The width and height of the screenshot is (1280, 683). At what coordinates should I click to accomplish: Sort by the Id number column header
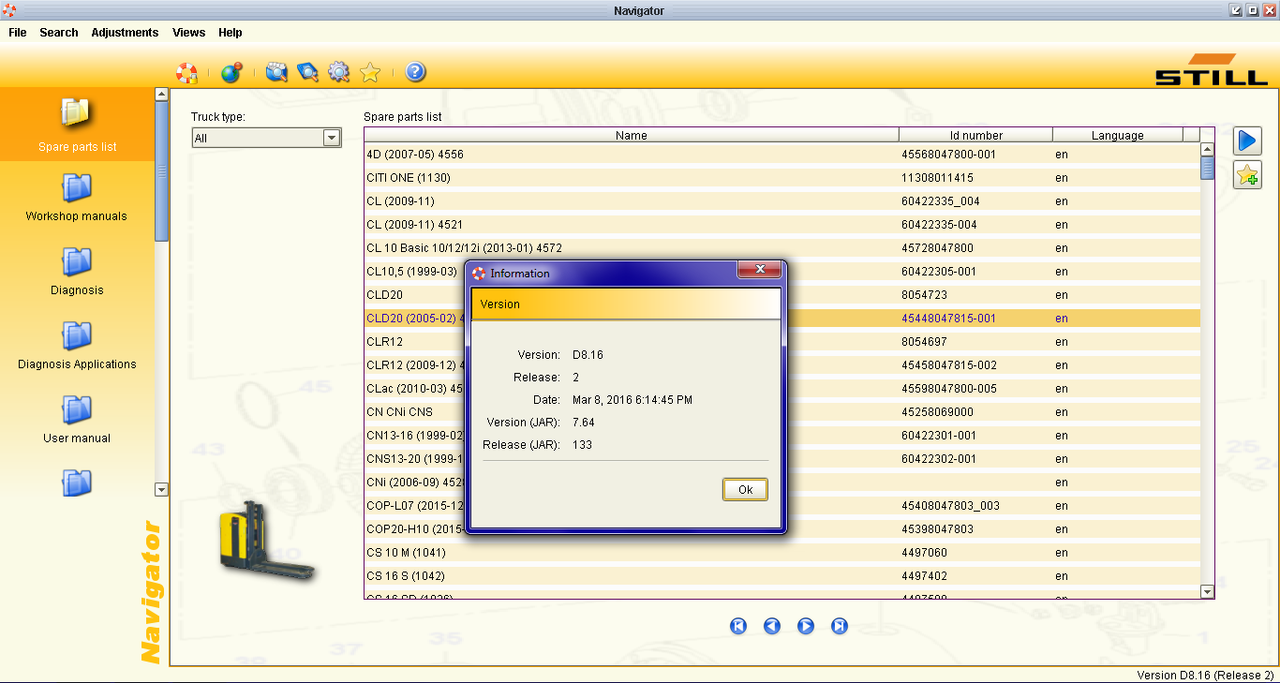[x=976, y=135]
